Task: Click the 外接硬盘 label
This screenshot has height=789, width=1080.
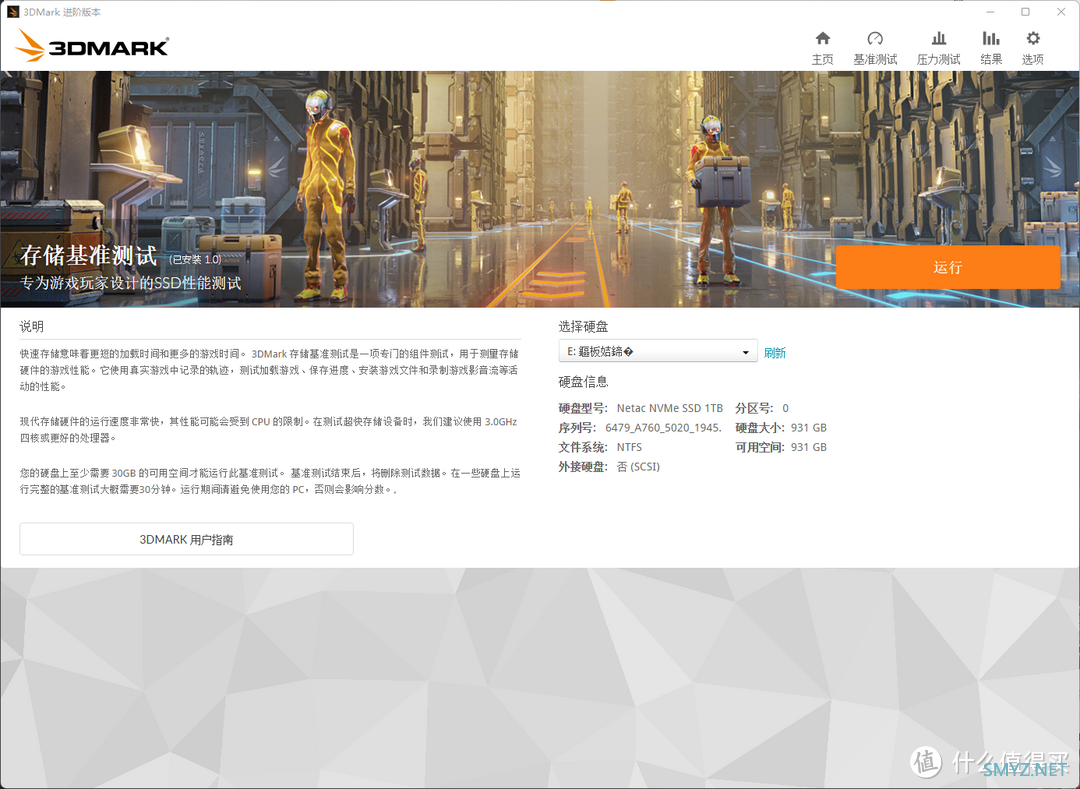Action: tap(583, 467)
